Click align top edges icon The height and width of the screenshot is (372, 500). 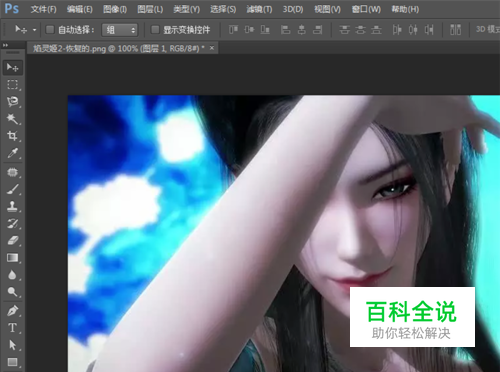[233, 30]
